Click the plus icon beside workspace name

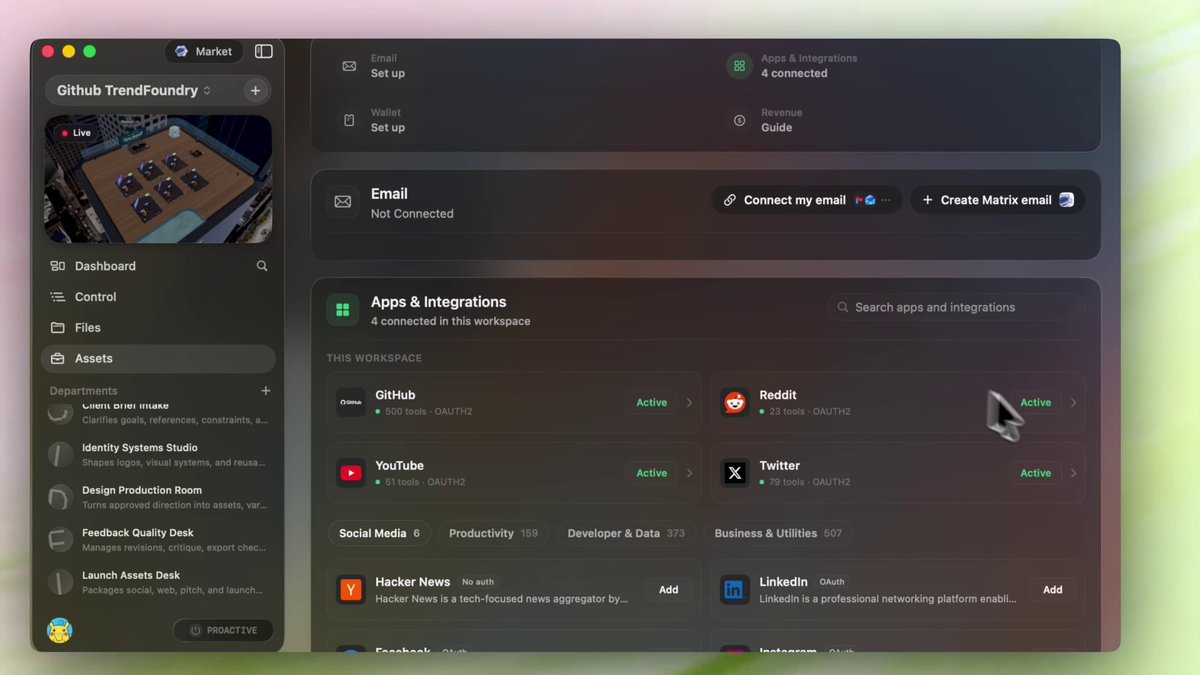coord(255,90)
